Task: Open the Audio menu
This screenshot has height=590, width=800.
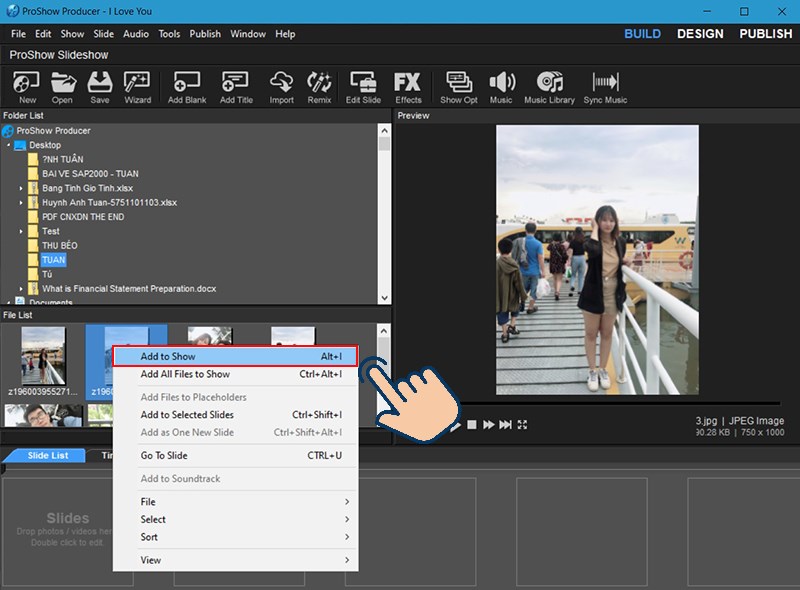Action: (x=136, y=34)
